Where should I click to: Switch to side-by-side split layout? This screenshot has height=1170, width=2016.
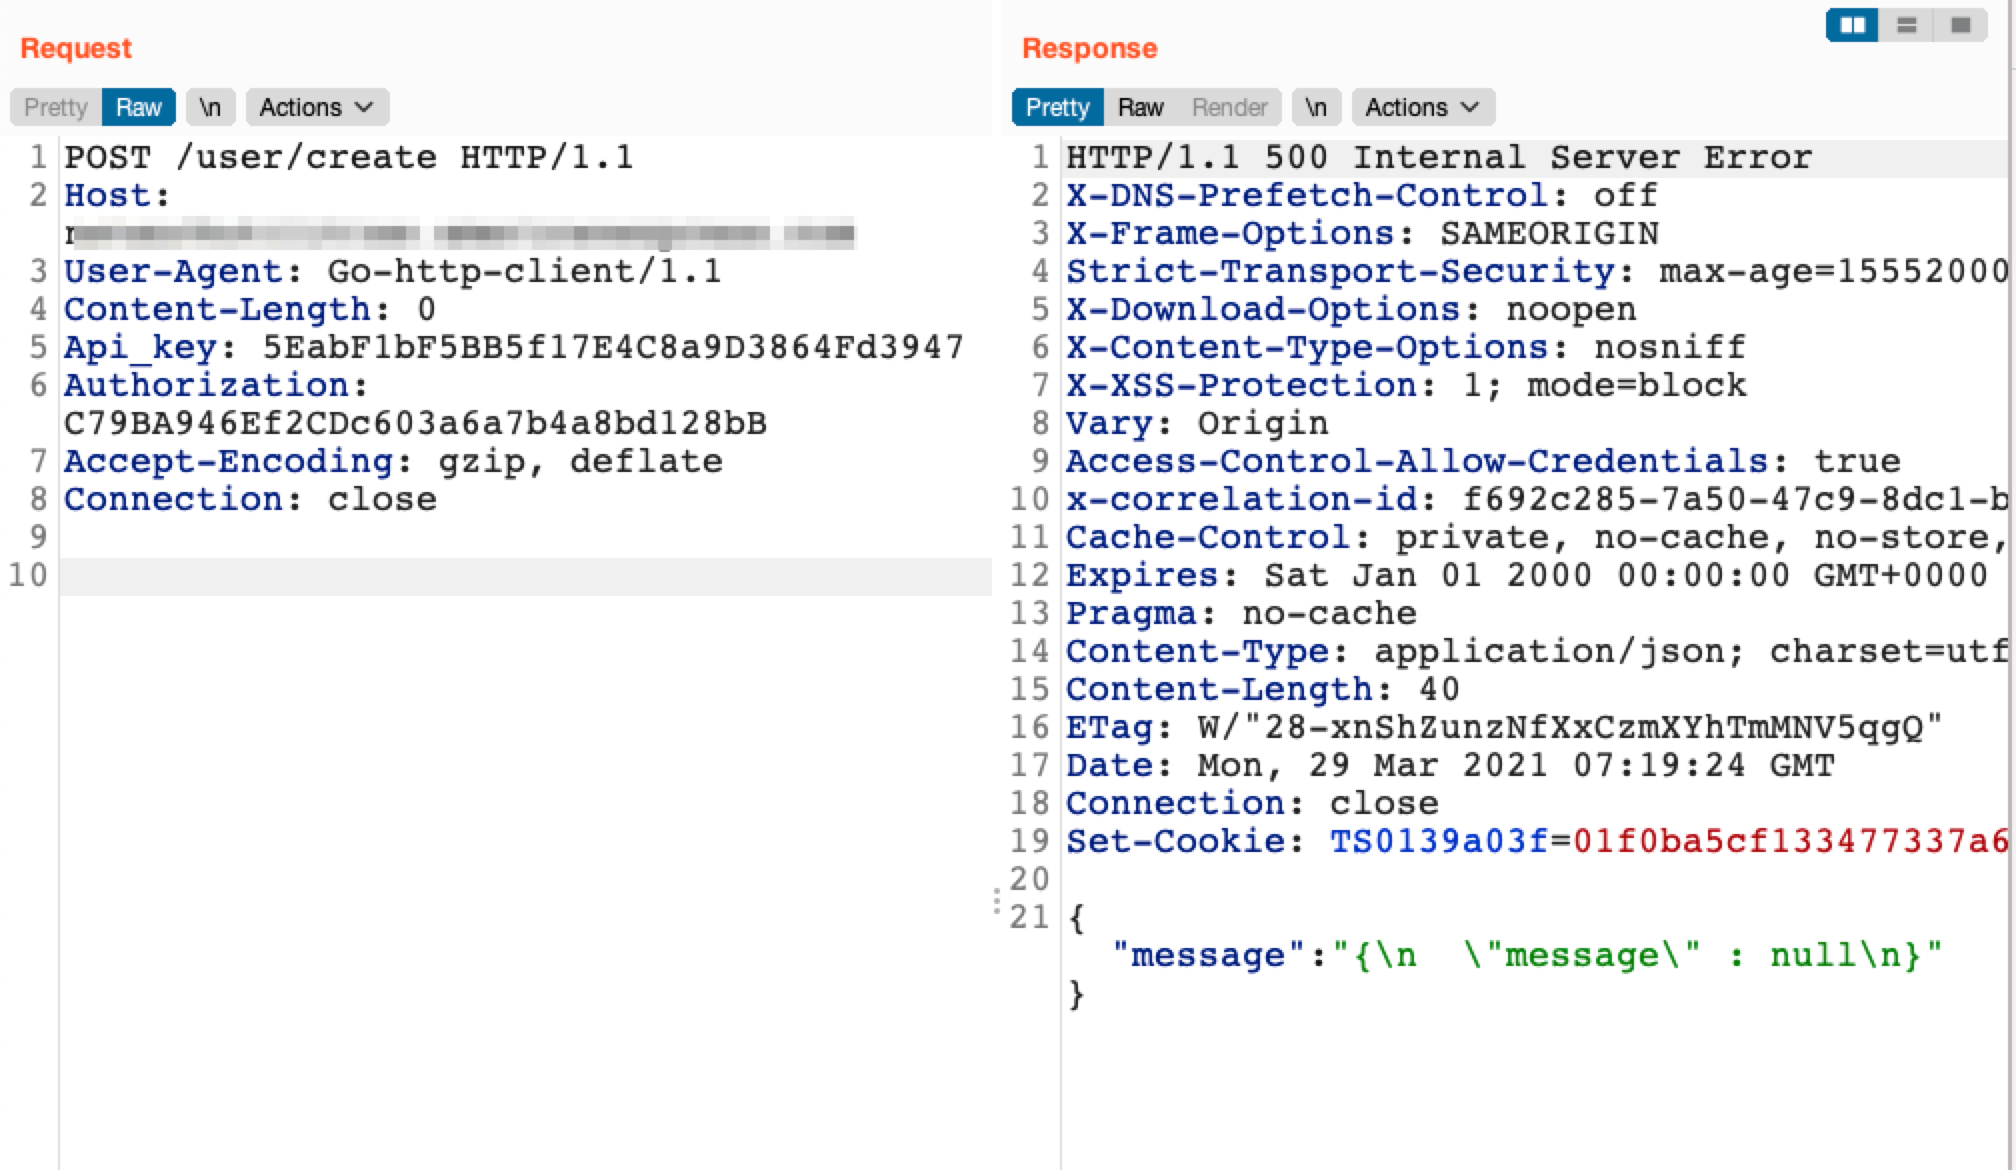tap(1852, 25)
